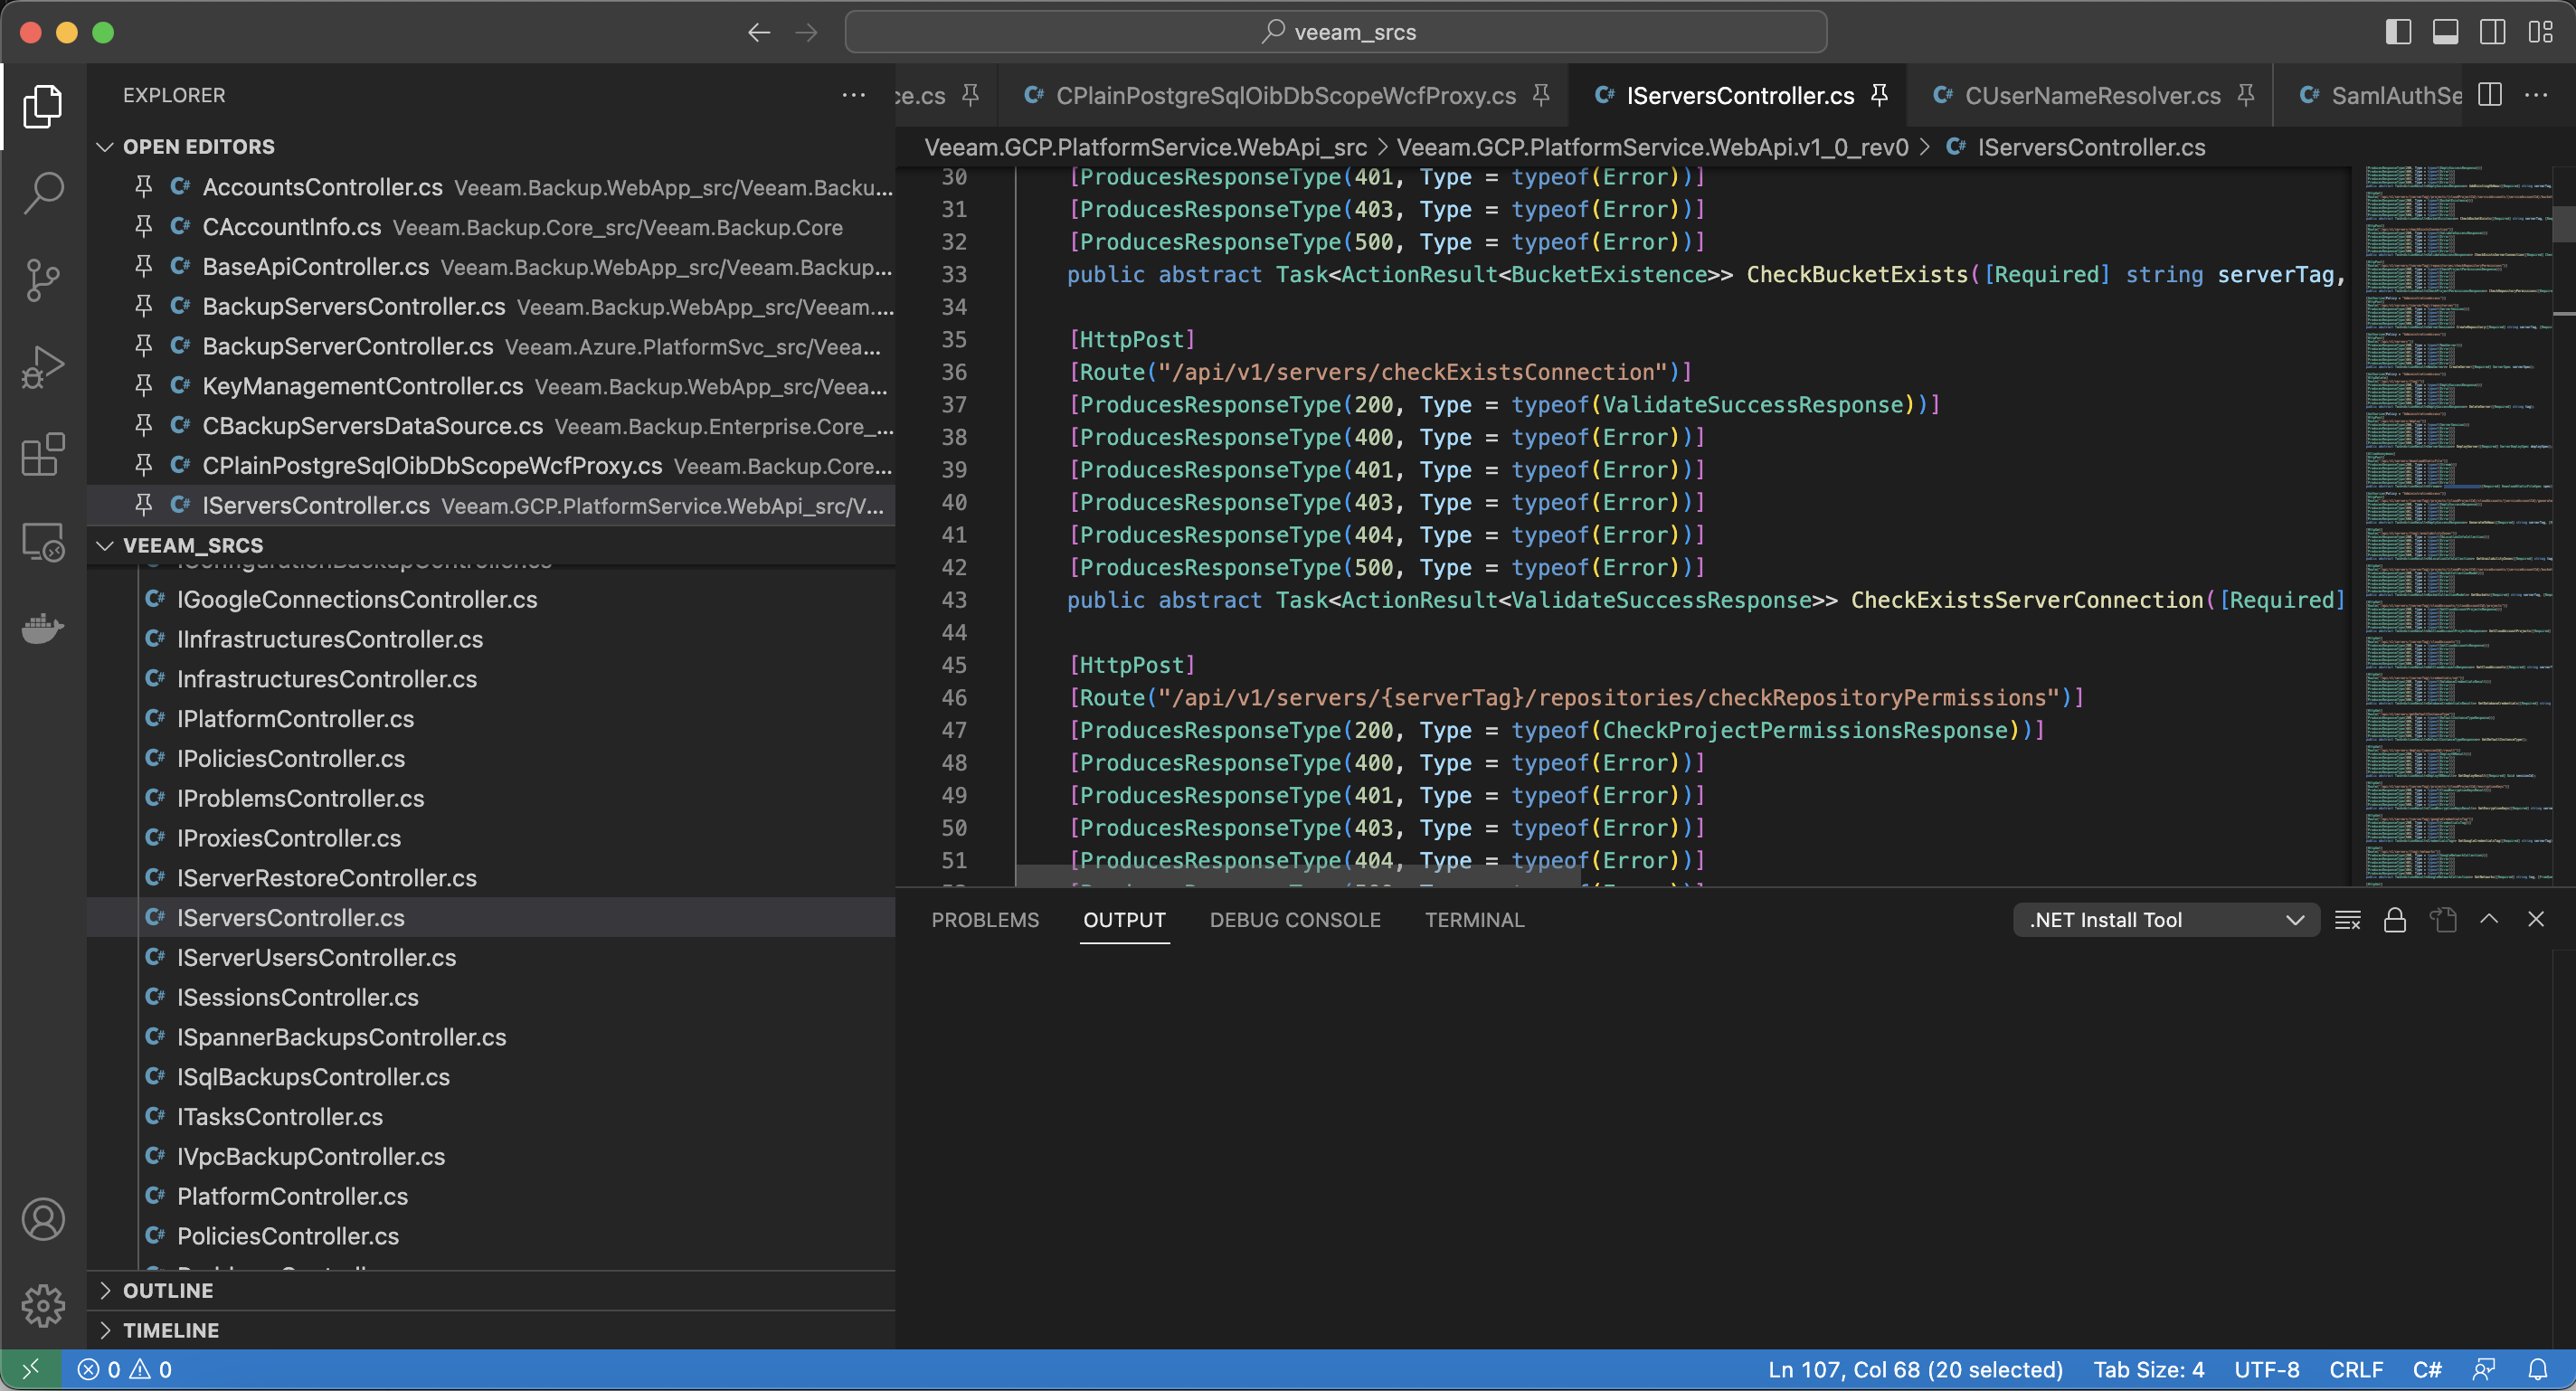2576x1391 pixels.
Task: Open Customize Layout icon in title bar
Action: click(x=2540, y=32)
